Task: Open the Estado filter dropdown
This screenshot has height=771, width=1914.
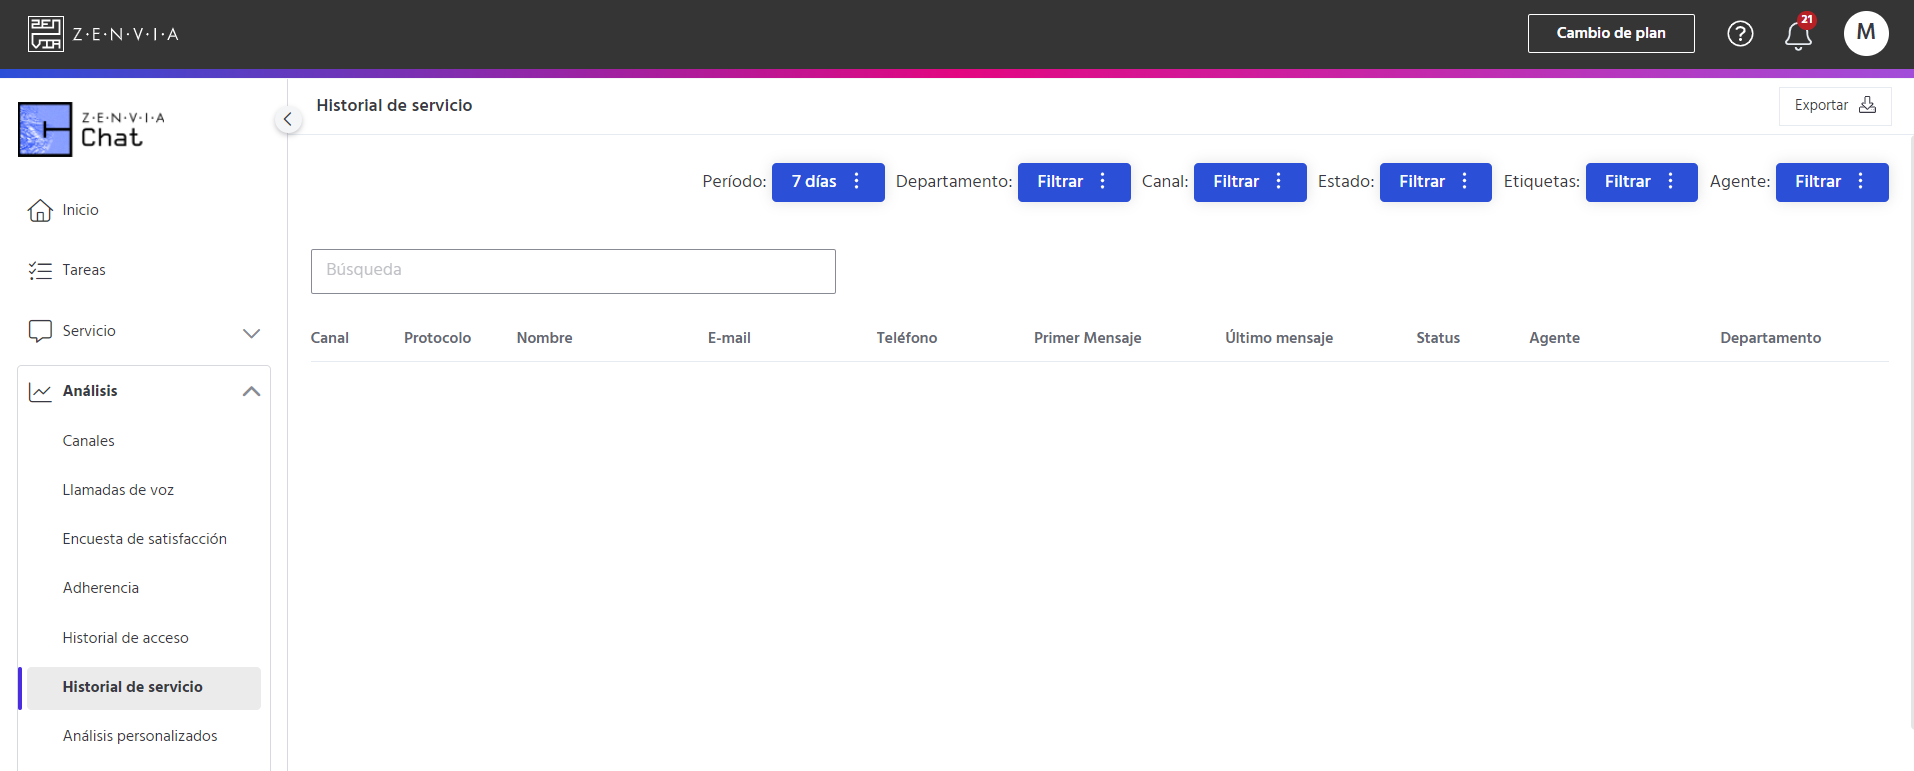Action: click(x=1436, y=182)
